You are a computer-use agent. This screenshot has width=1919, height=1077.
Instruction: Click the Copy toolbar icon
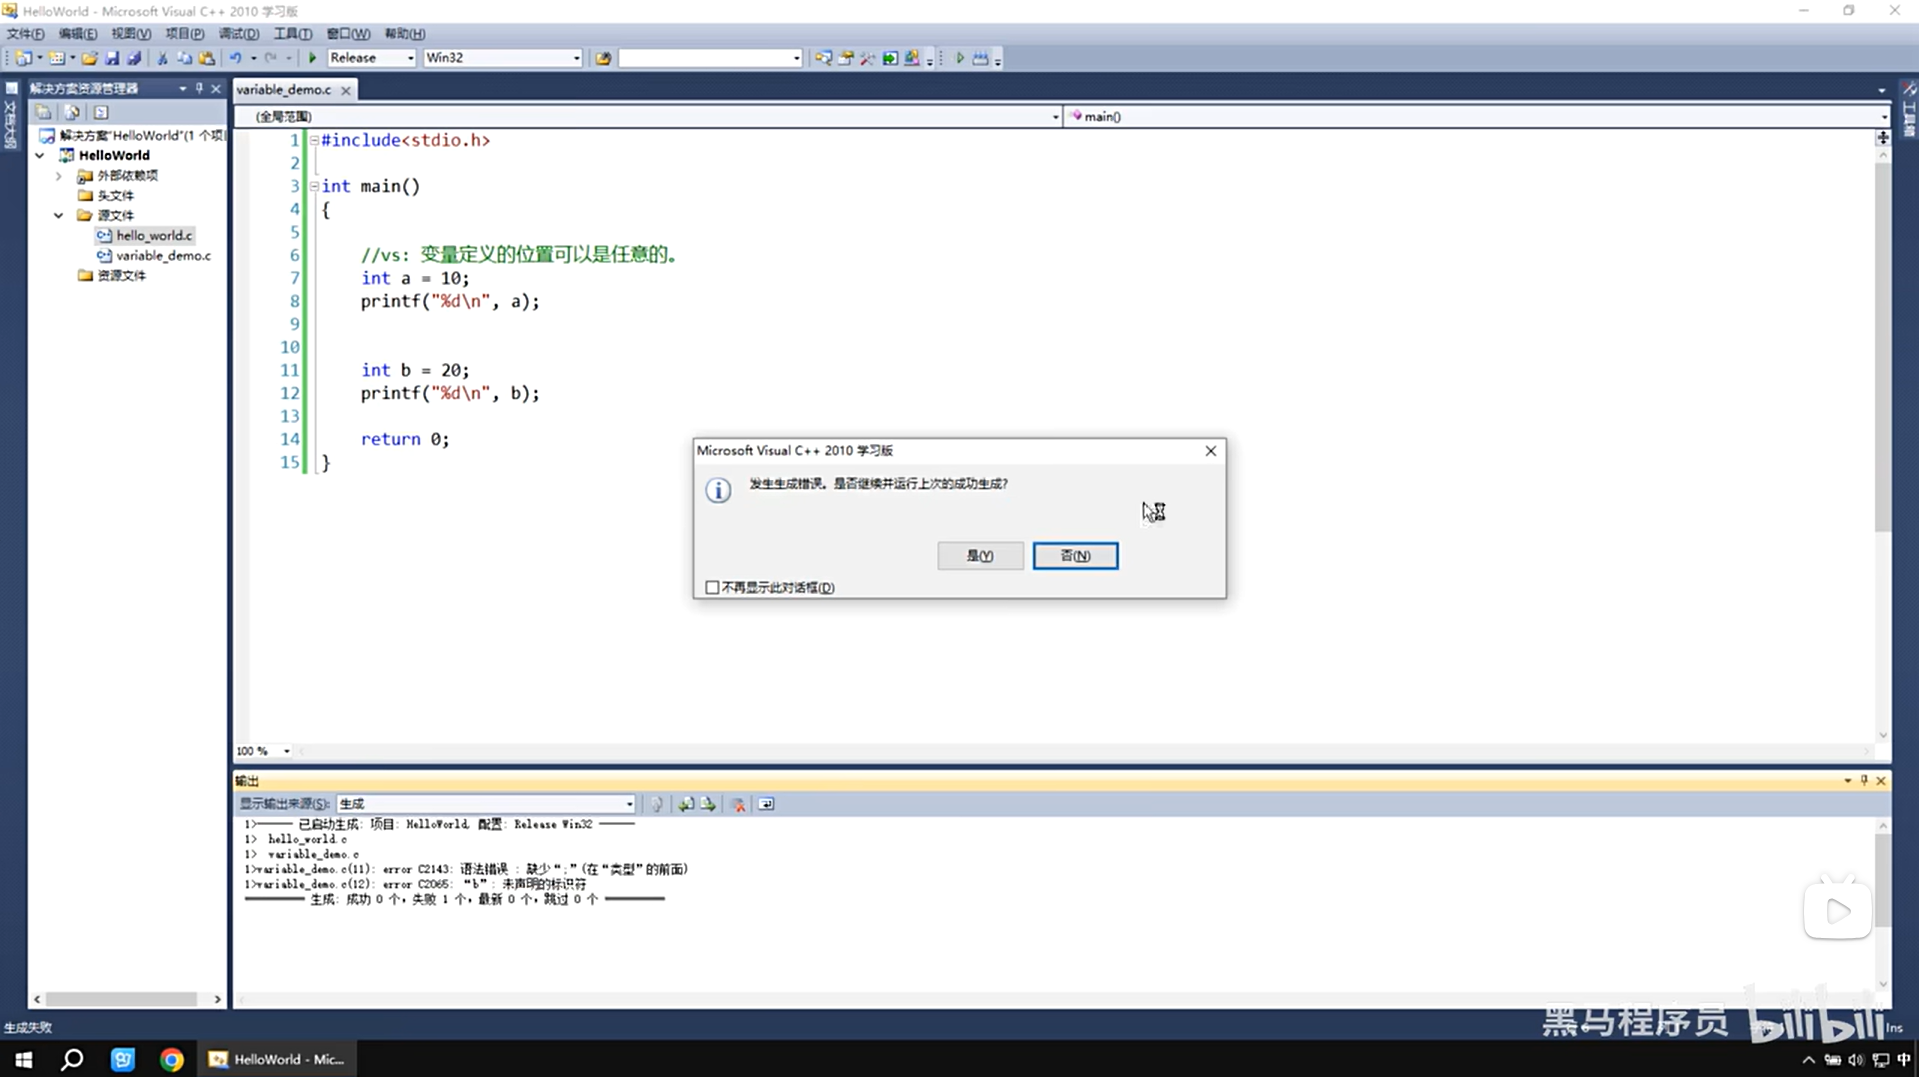coord(184,58)
